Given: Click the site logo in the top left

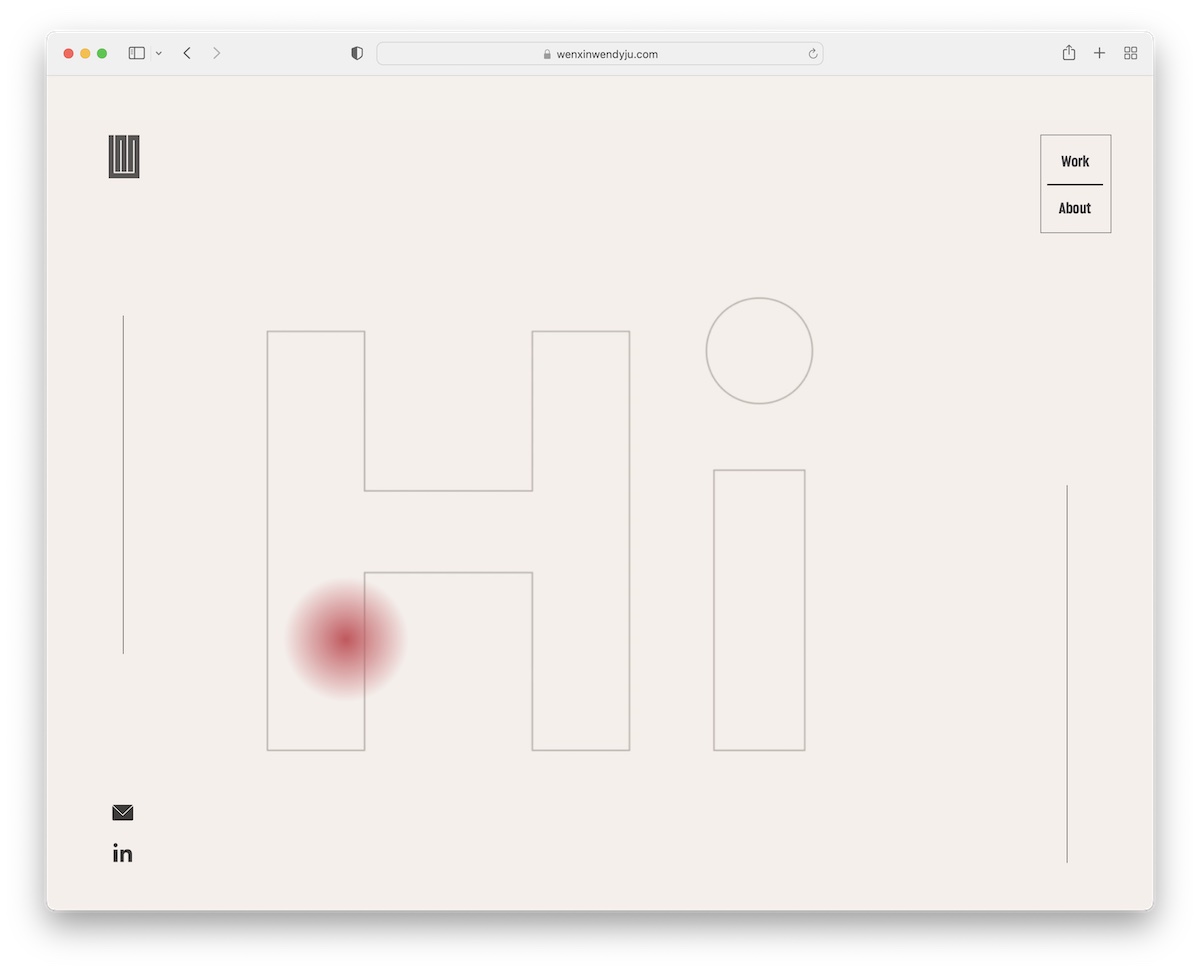Looking at the screenshot, I should pyautogui.click(x=124, y=157).
